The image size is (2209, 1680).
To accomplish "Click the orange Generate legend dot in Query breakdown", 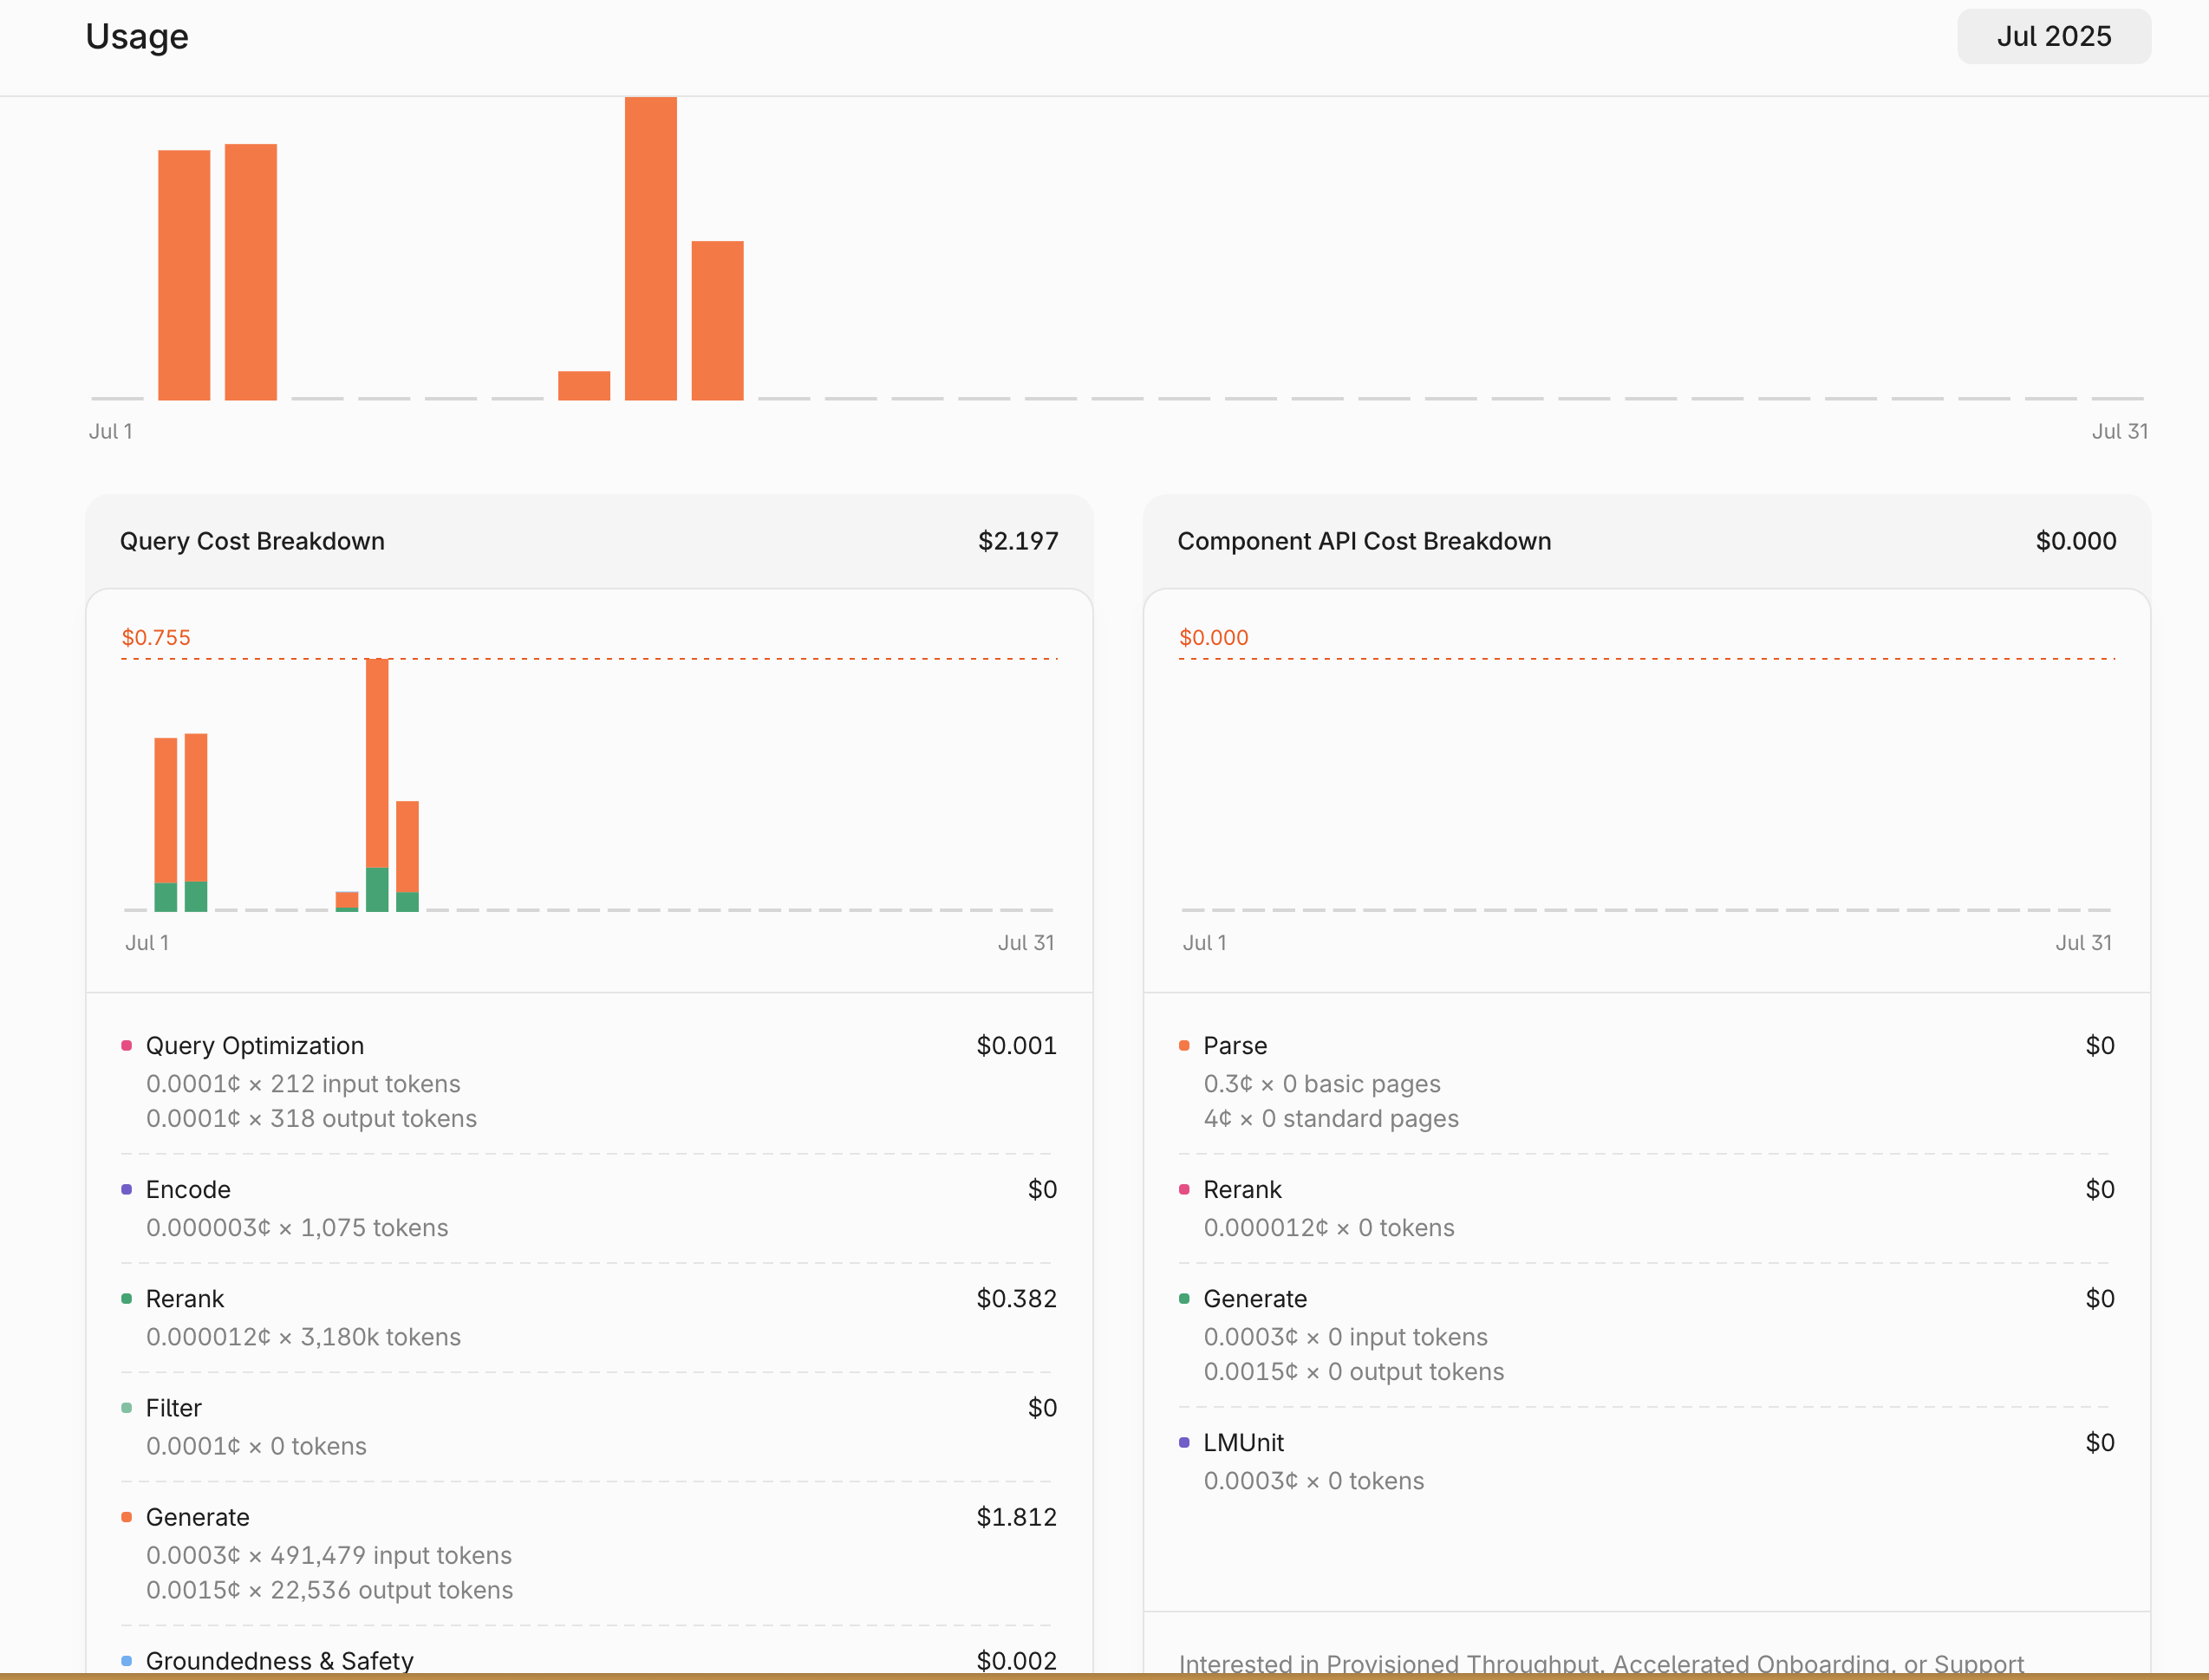I will (x=127, y=1517).
